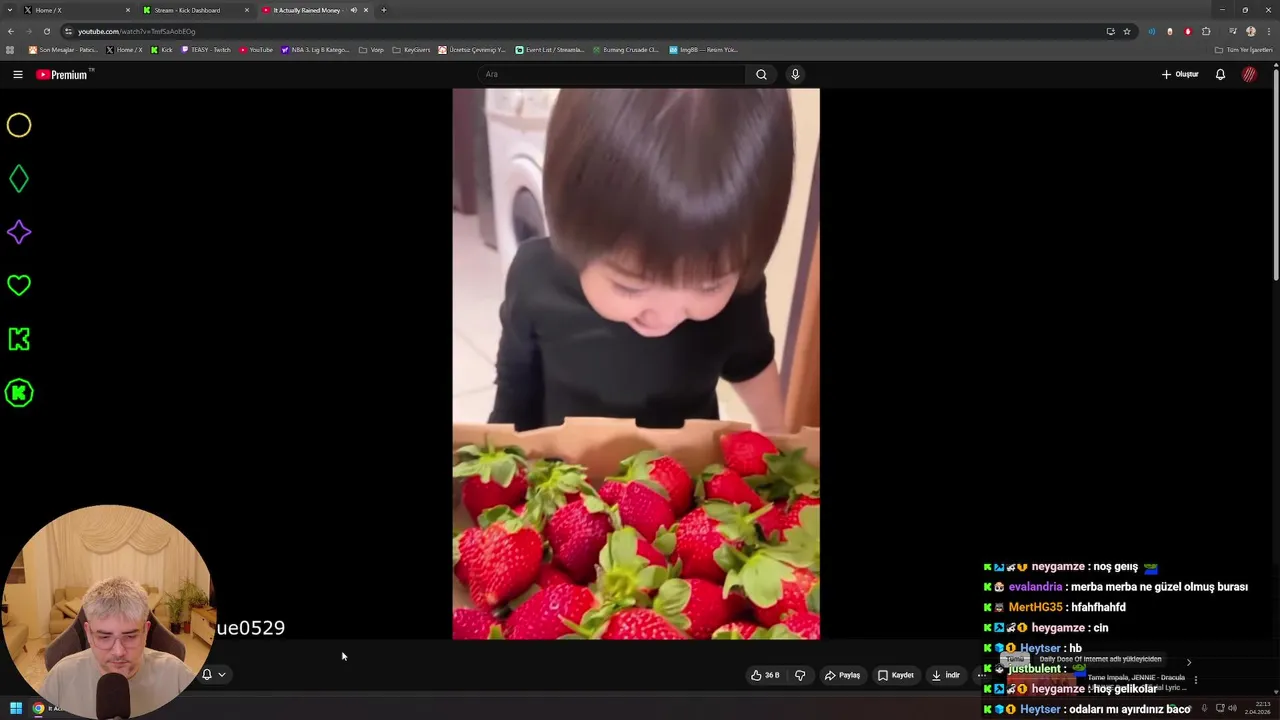Close the Stream - Kick Dashboard tab

[247, 10]
